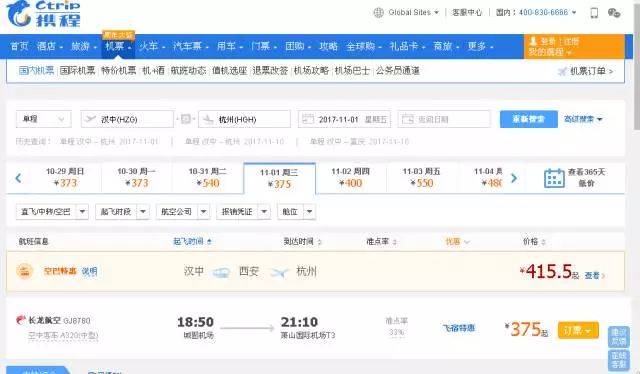This screenshot has width=640, height=374.
Task: Click the return date calendar icon
Action: point(407,119)
